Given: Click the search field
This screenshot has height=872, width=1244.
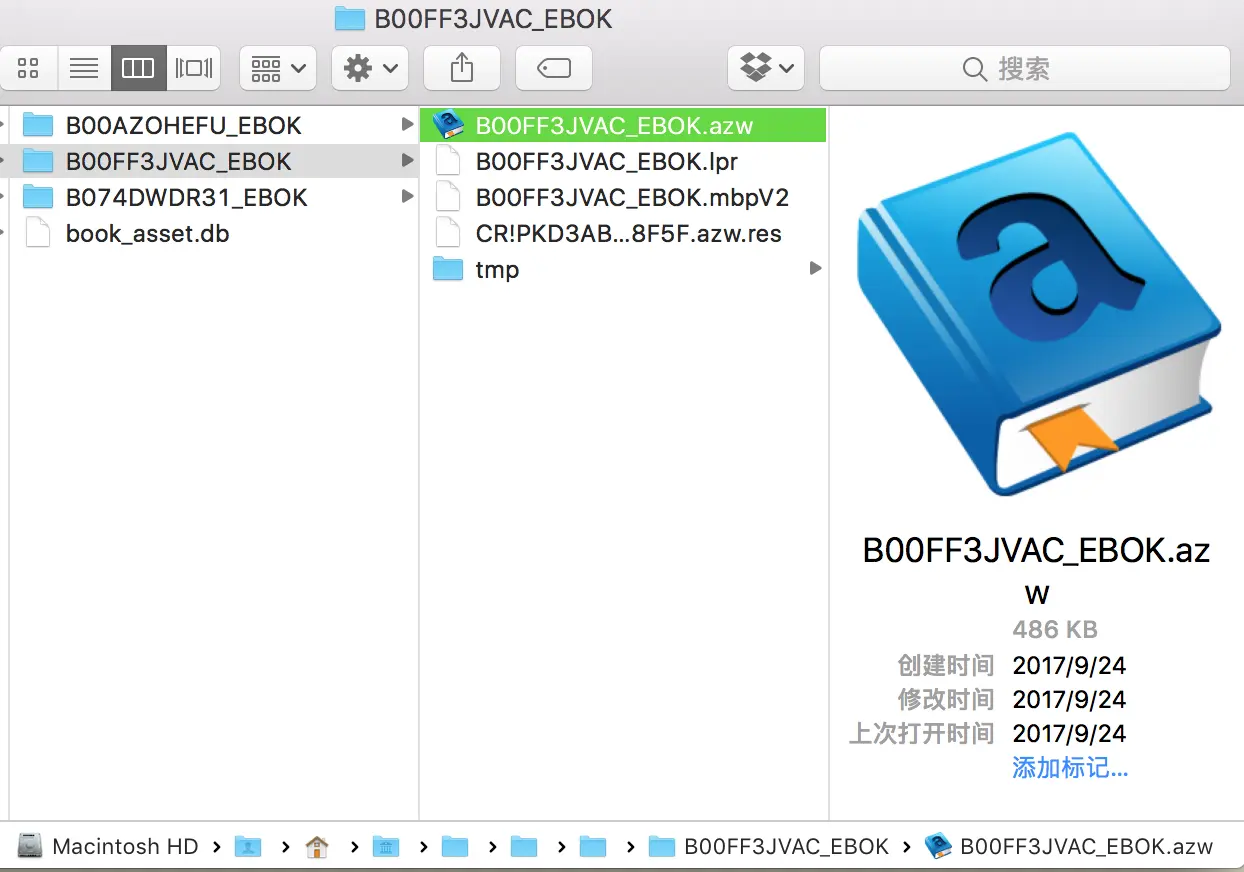Looking at the screenshot, I should tap(1025, 68).
